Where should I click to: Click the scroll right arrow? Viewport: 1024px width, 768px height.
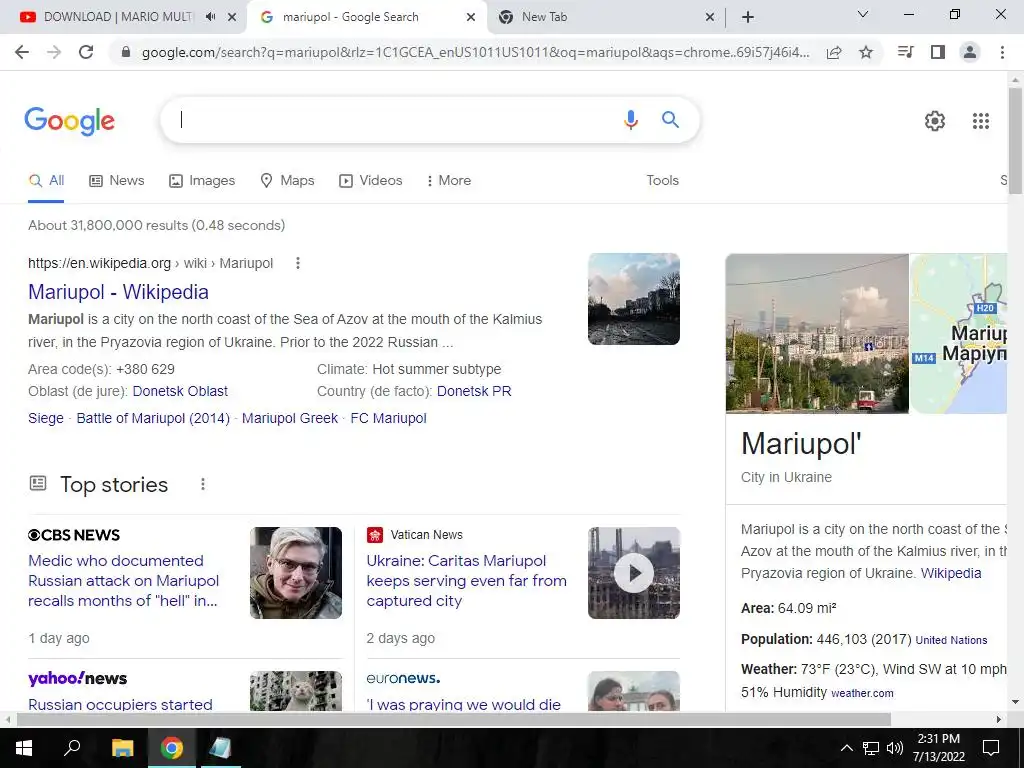pyautogui.click(x=999, y=719)
